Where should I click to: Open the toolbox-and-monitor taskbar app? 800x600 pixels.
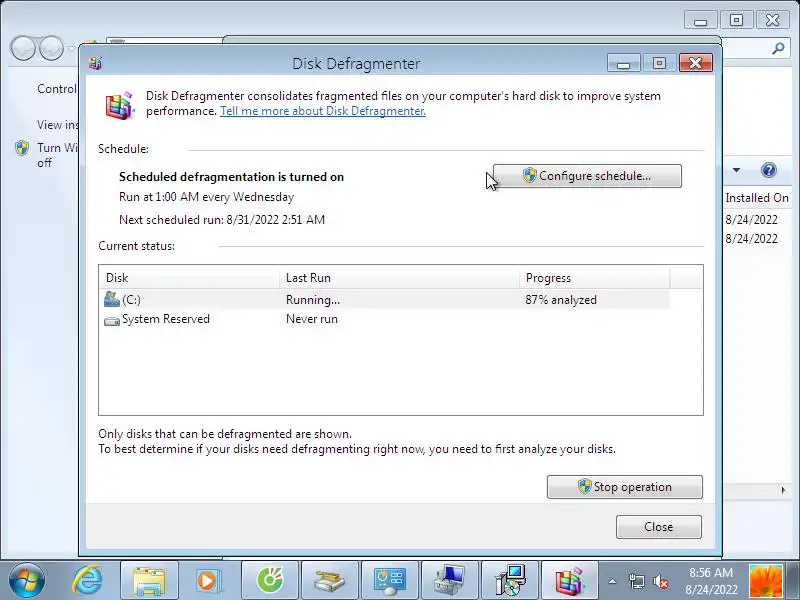450,580
